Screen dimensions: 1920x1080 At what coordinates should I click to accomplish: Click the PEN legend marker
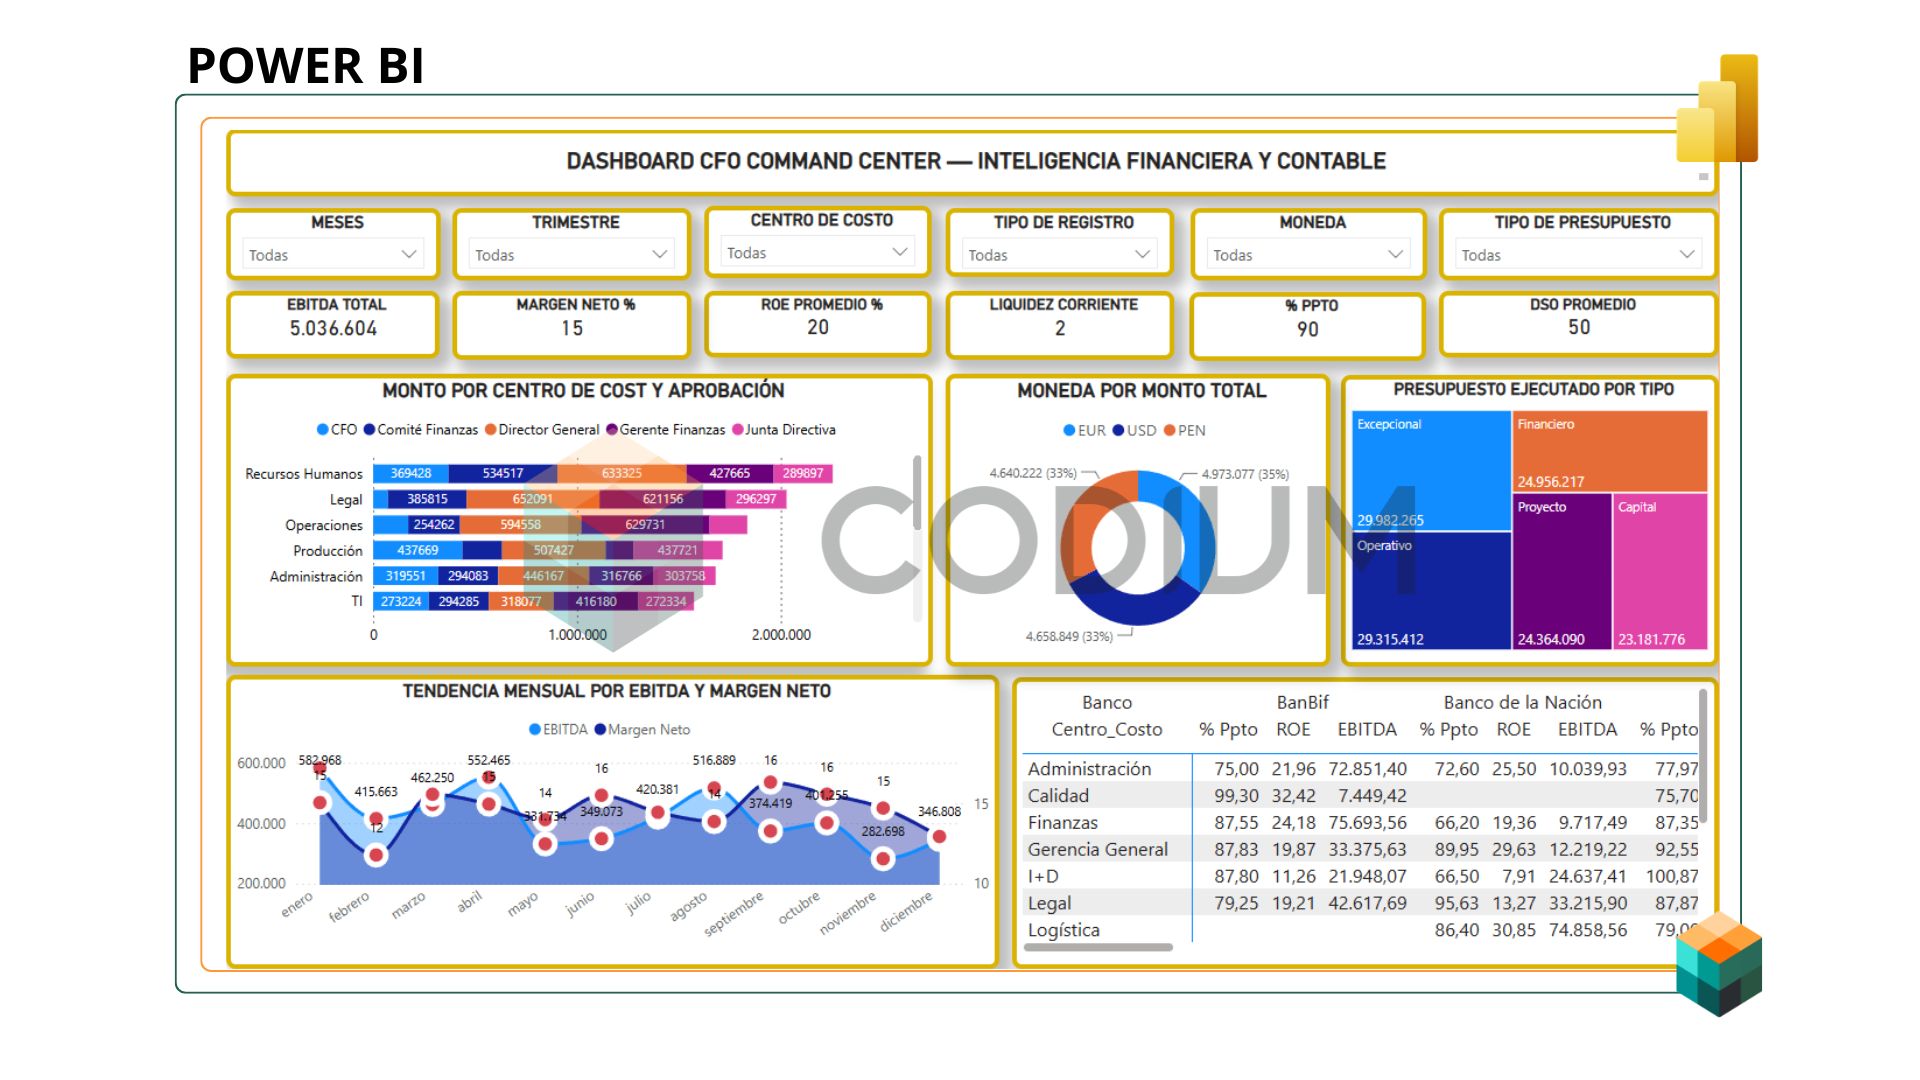coord(1169,431)
